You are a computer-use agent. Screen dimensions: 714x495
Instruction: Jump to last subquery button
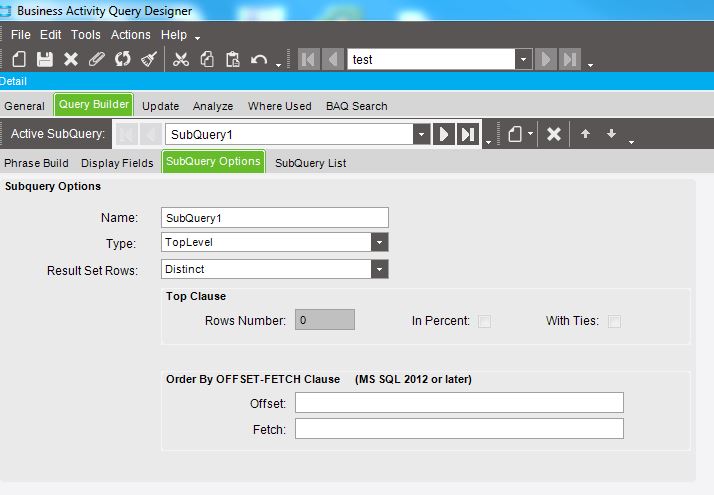tap(468, 134)
